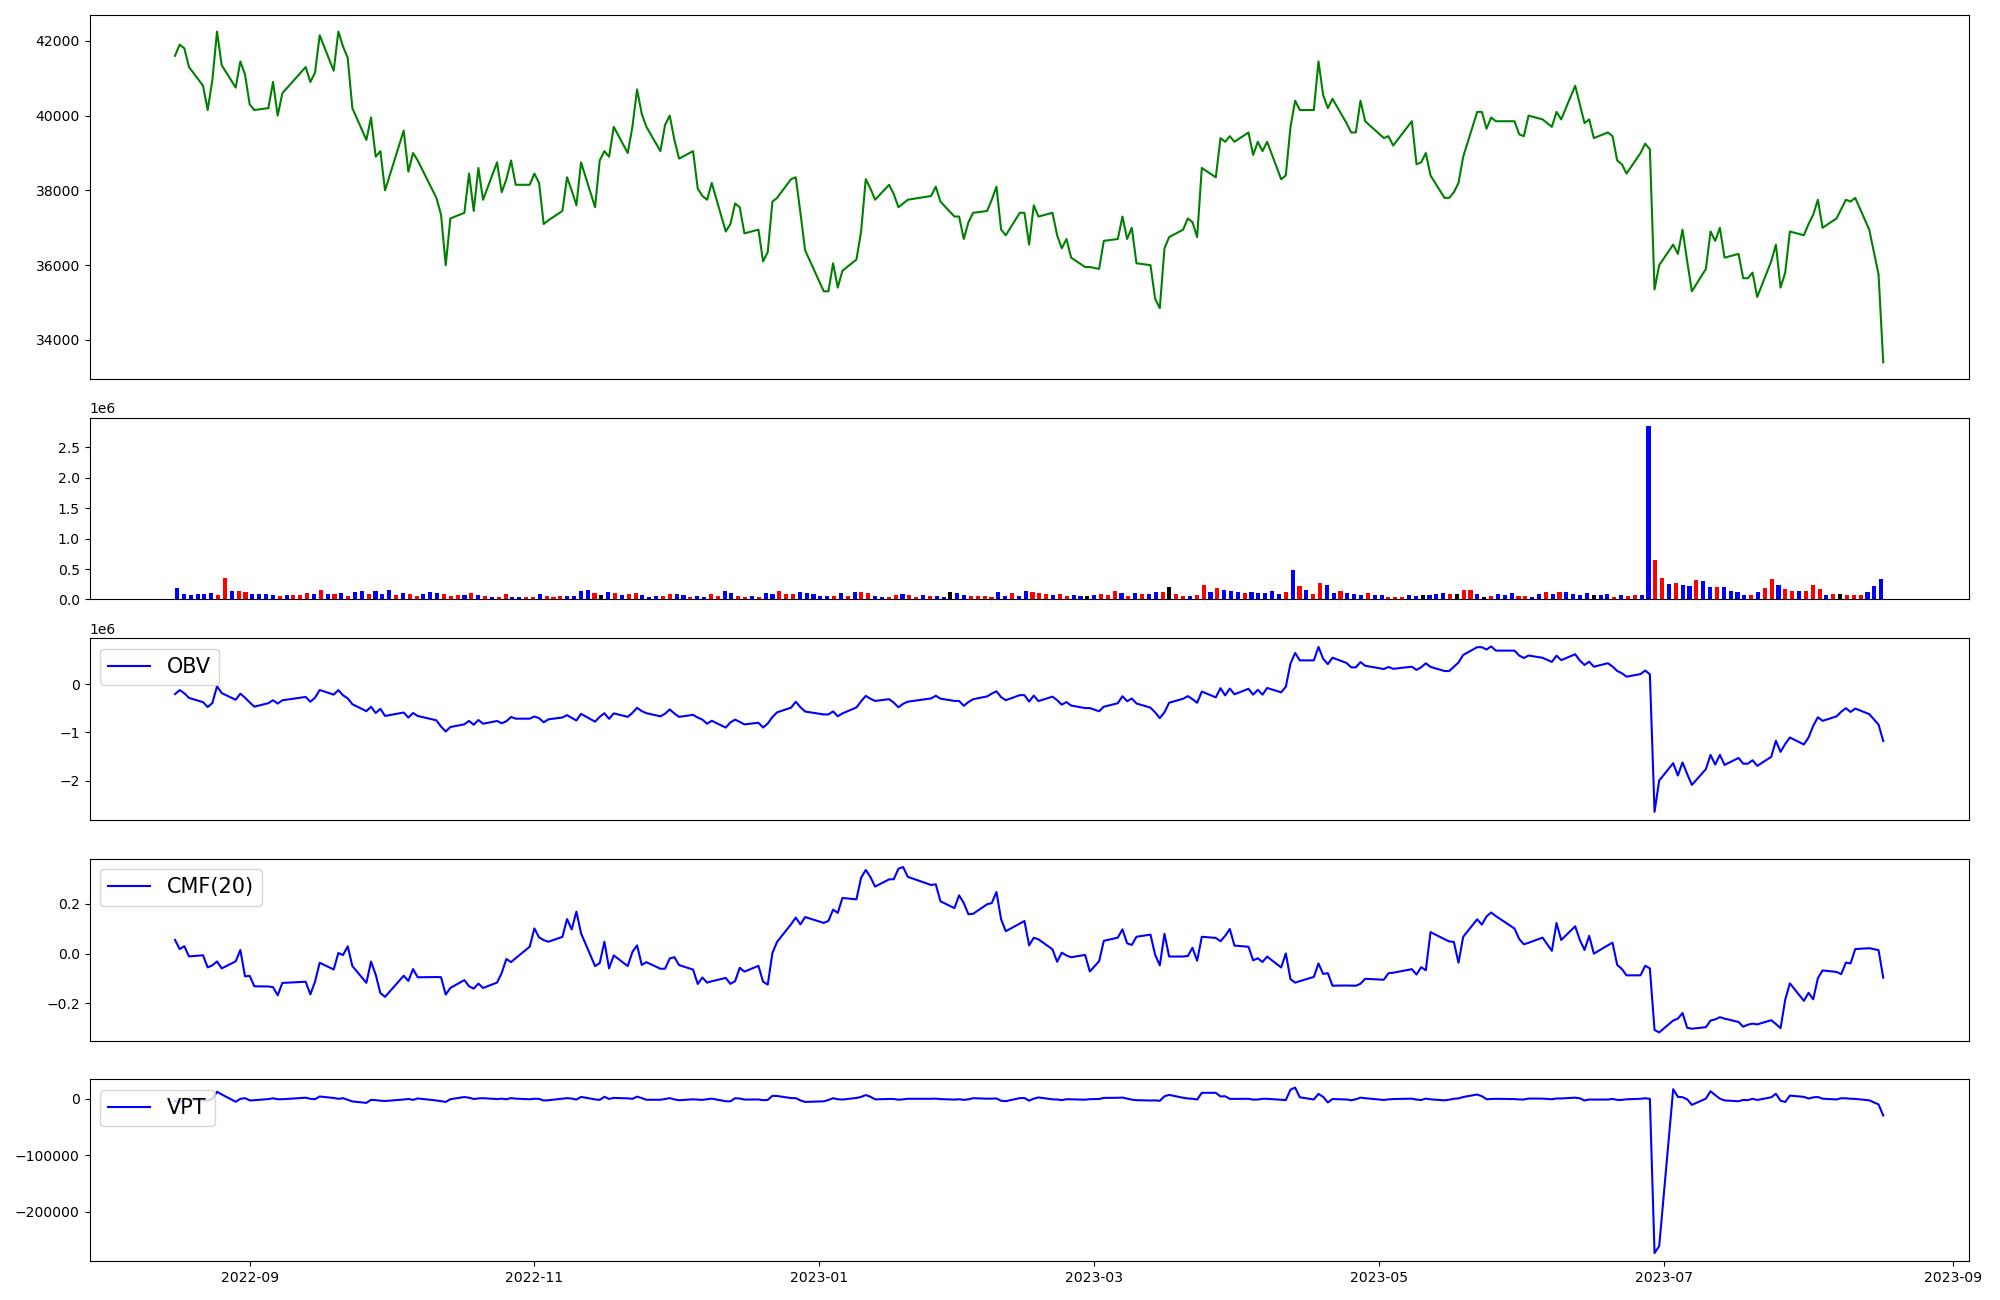Select the 2023-01 date tick label
The height and width of the screenshot is (1300, 2000).
pyautogui.click(x=819, y=1277)
